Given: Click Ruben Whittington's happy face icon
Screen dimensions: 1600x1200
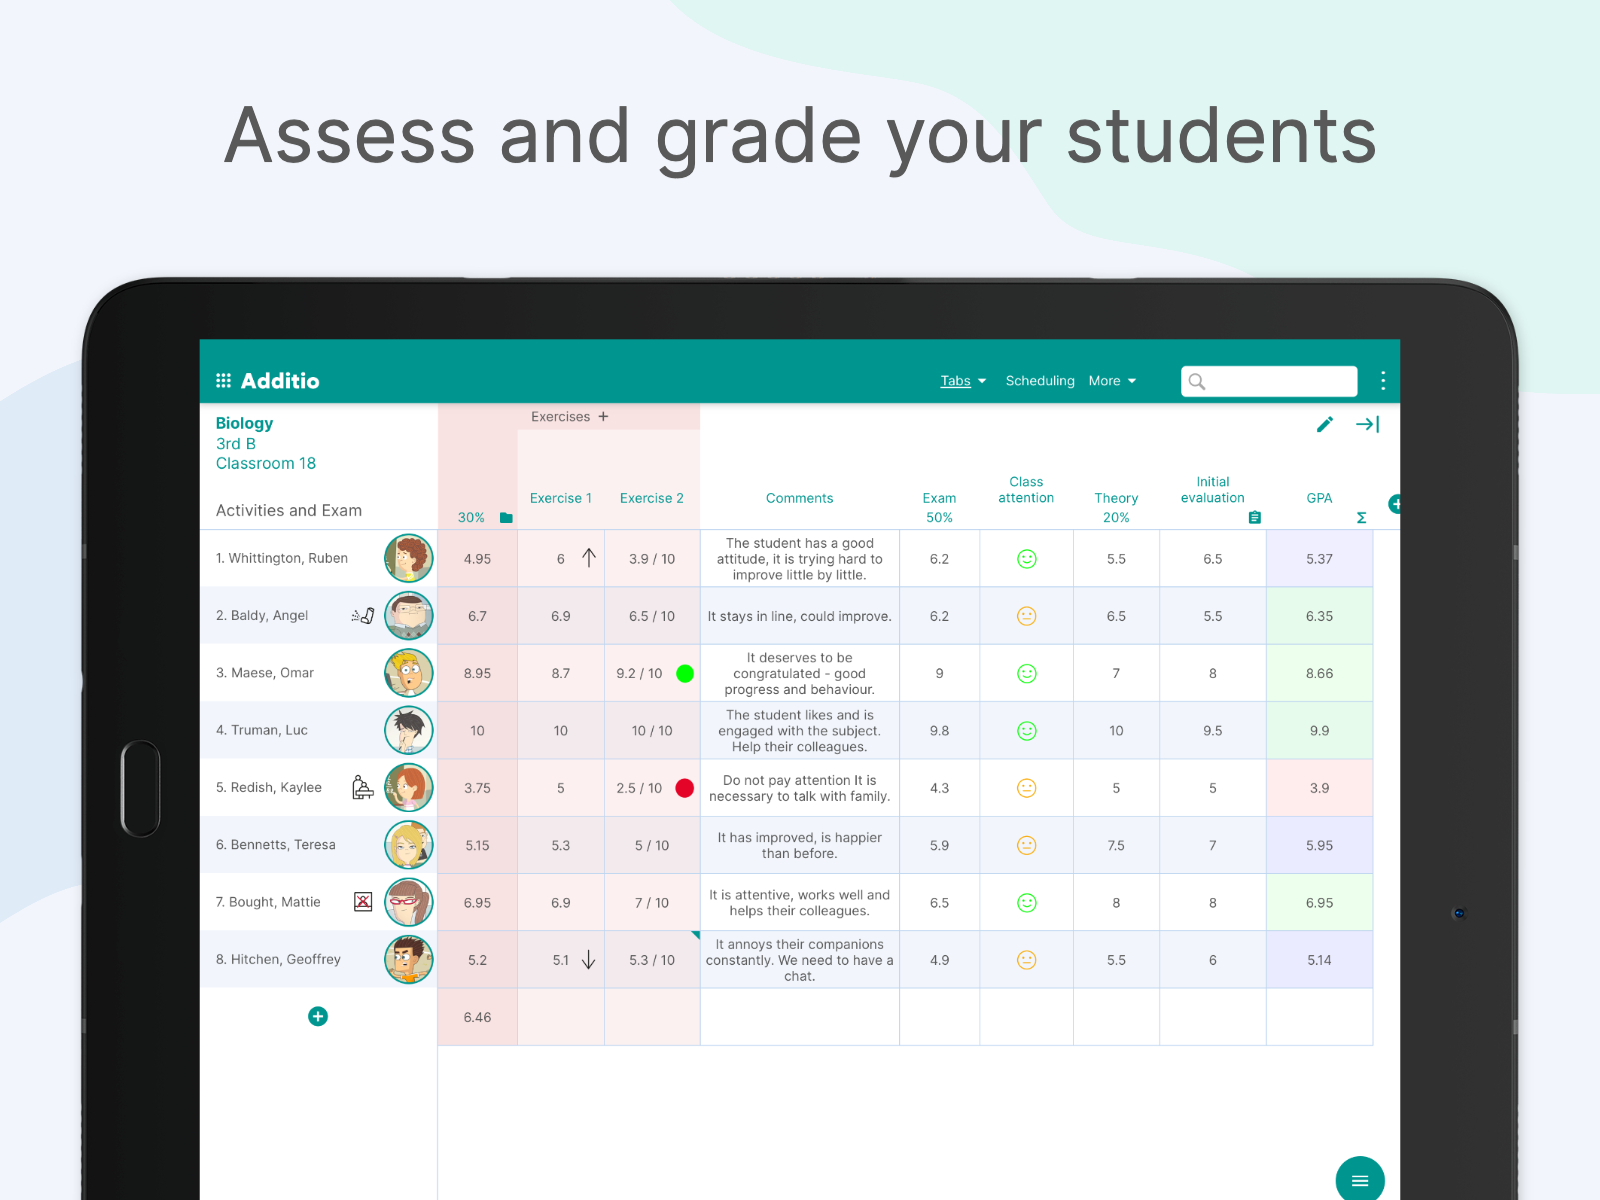Looking at the screenshot, I should point(1027,559).
